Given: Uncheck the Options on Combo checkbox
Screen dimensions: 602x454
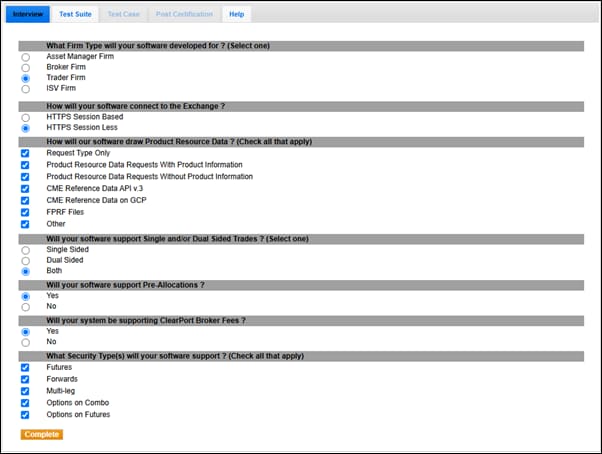Looking at the screenshot, I should [25, 403].
